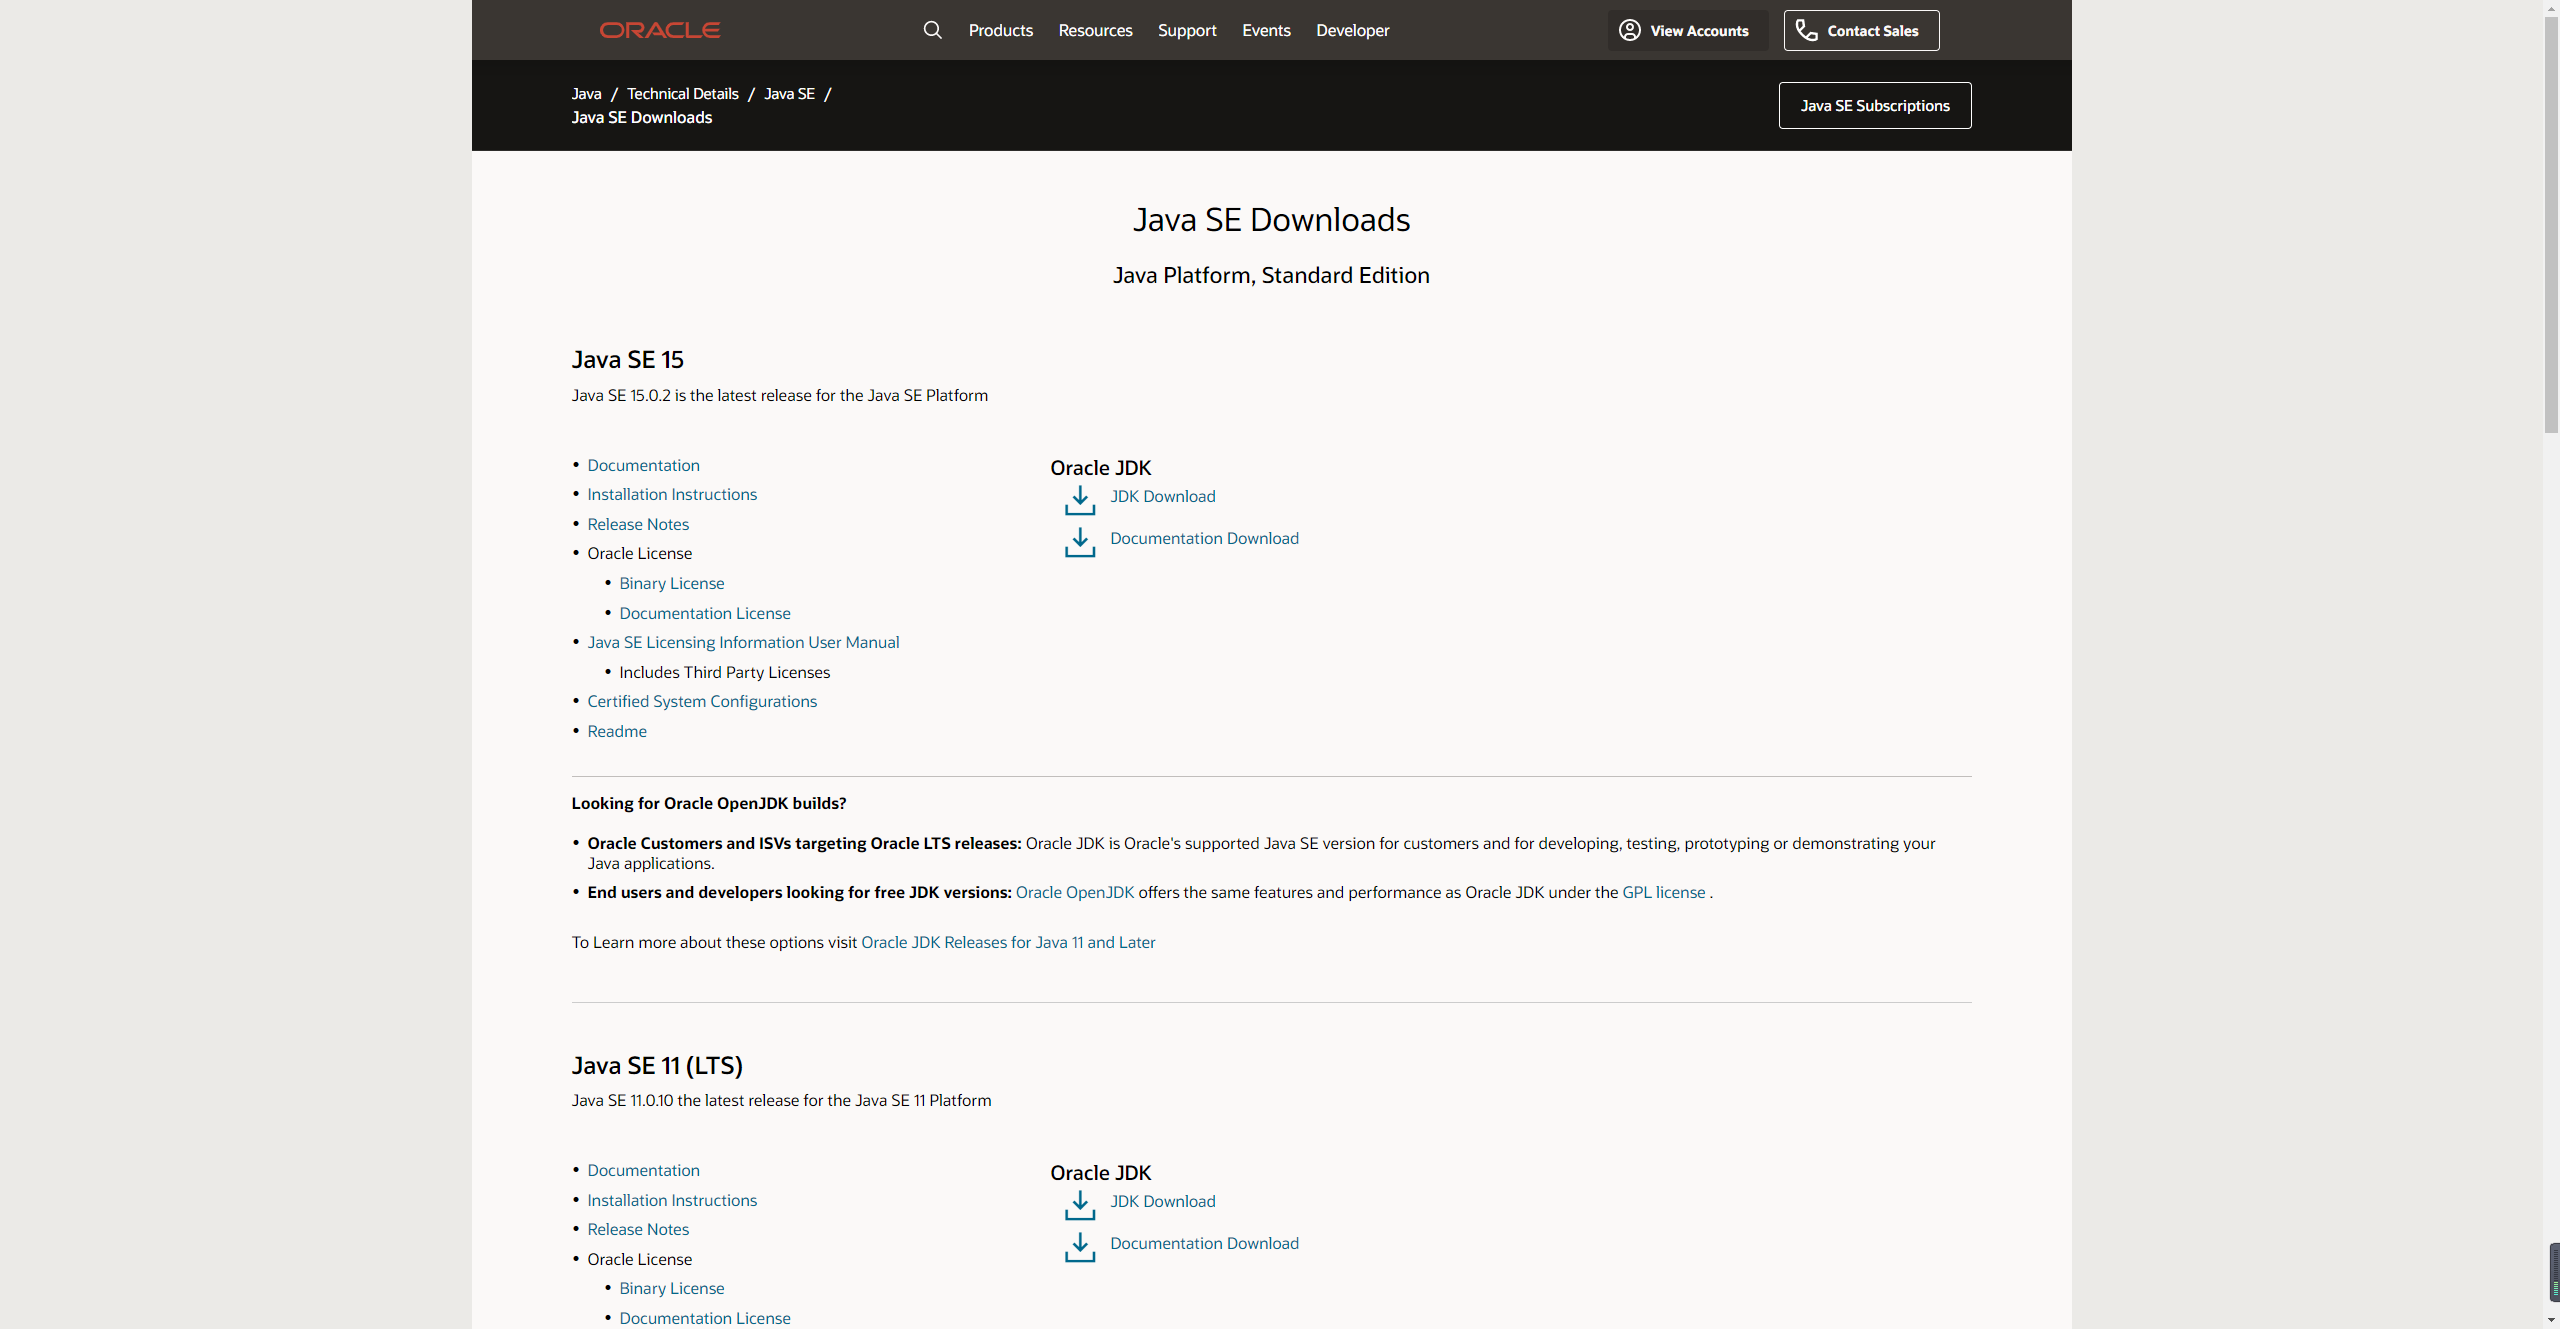Open the GPL license link
The width and height of the screenshot is (2560, 1329).
pos(1663,892)
